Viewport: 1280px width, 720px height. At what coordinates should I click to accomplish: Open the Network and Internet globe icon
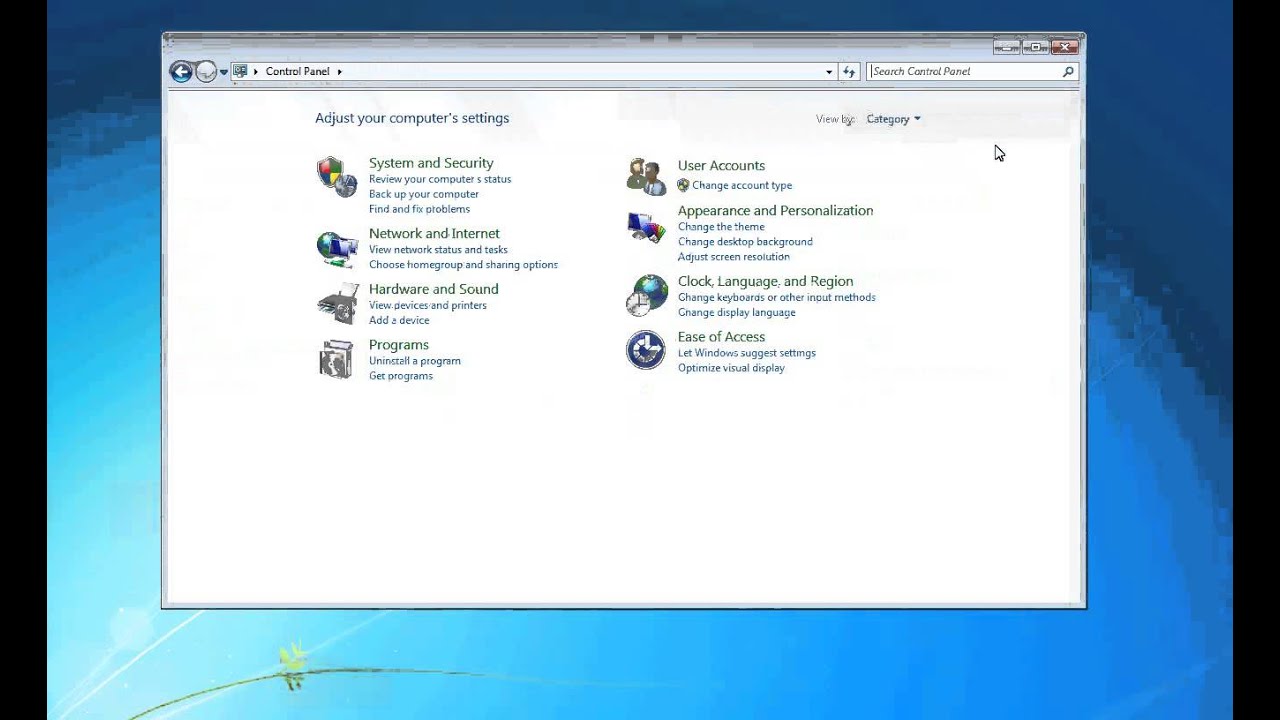click(337, 248)
